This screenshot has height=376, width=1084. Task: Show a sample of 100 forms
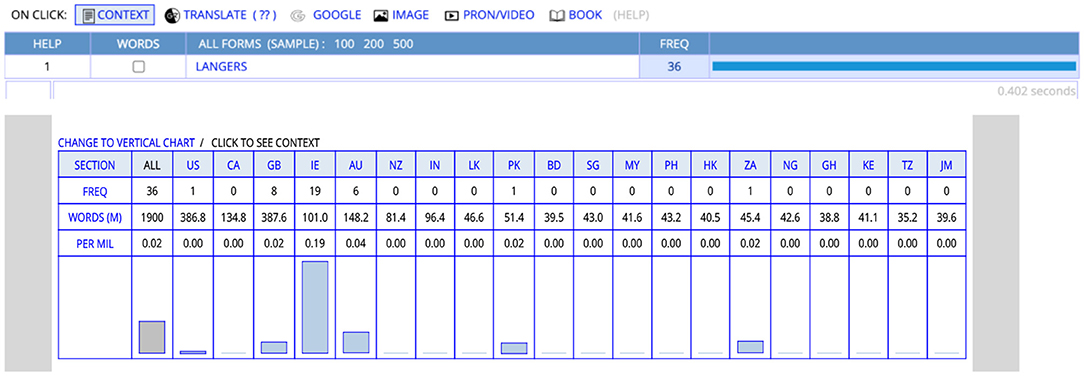click(x=344, y=44)
